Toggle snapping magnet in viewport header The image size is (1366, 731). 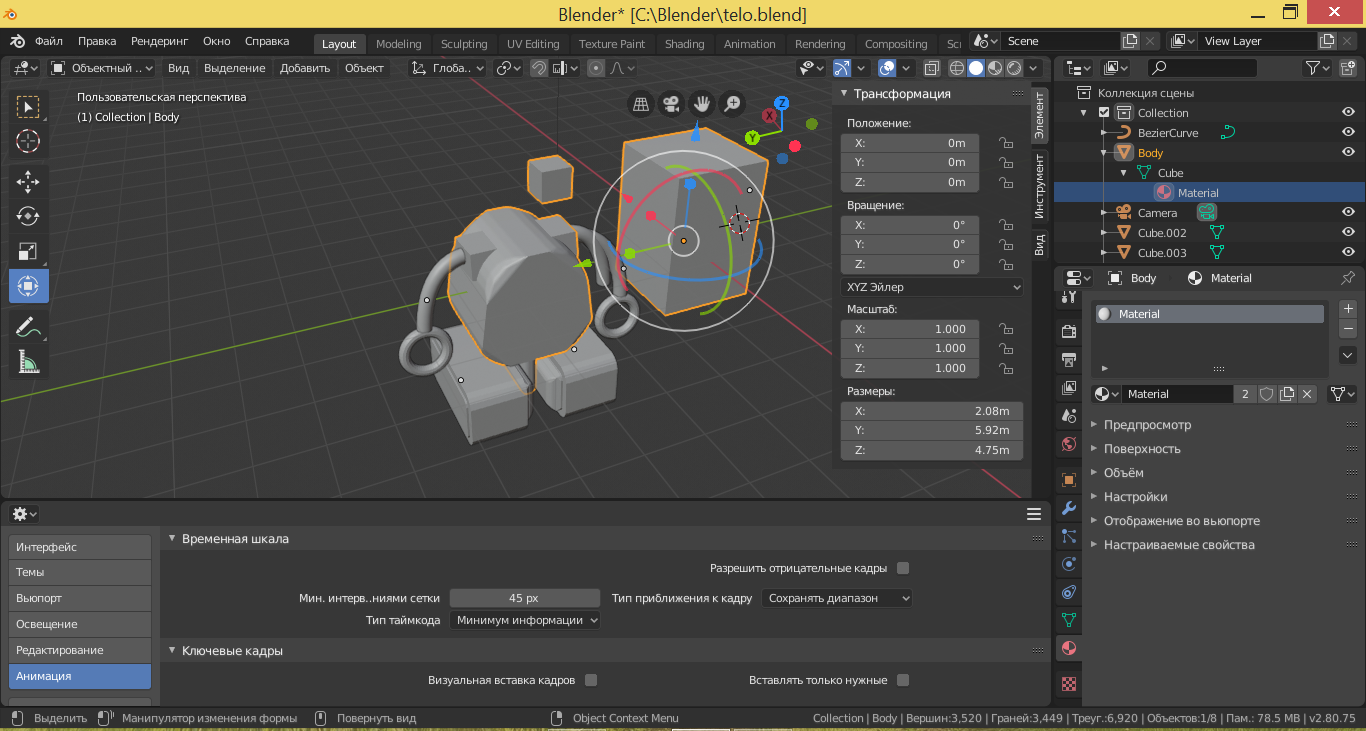[539, 68]
